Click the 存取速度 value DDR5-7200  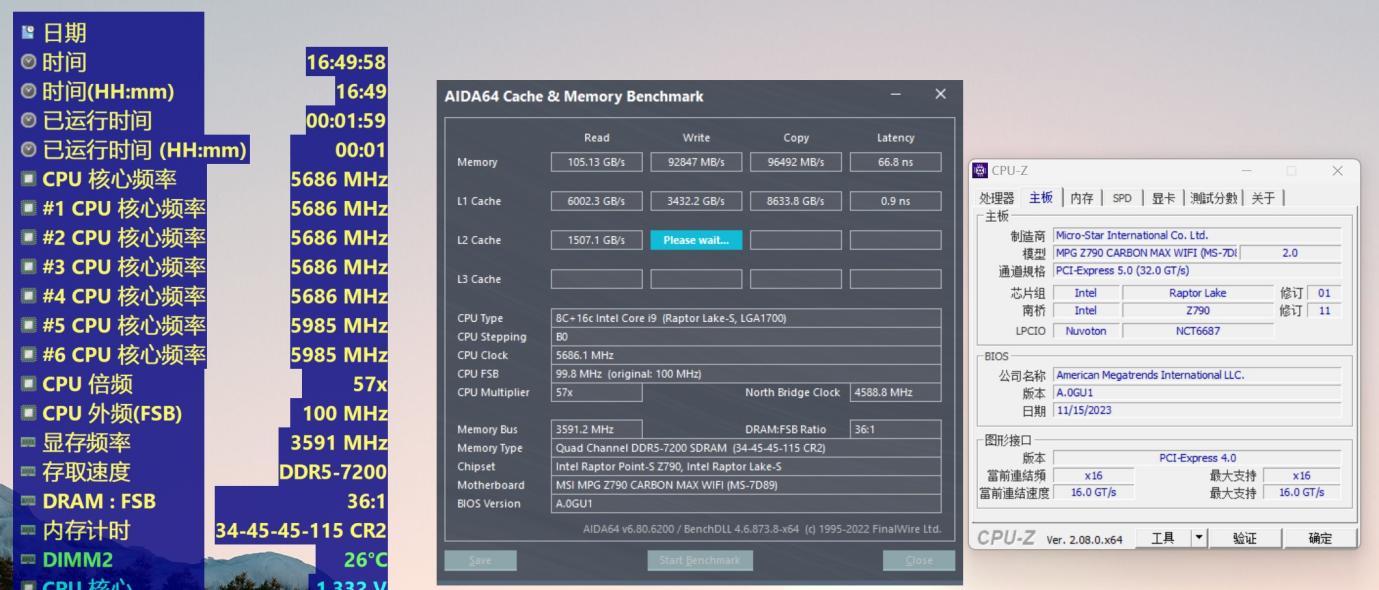332,472
